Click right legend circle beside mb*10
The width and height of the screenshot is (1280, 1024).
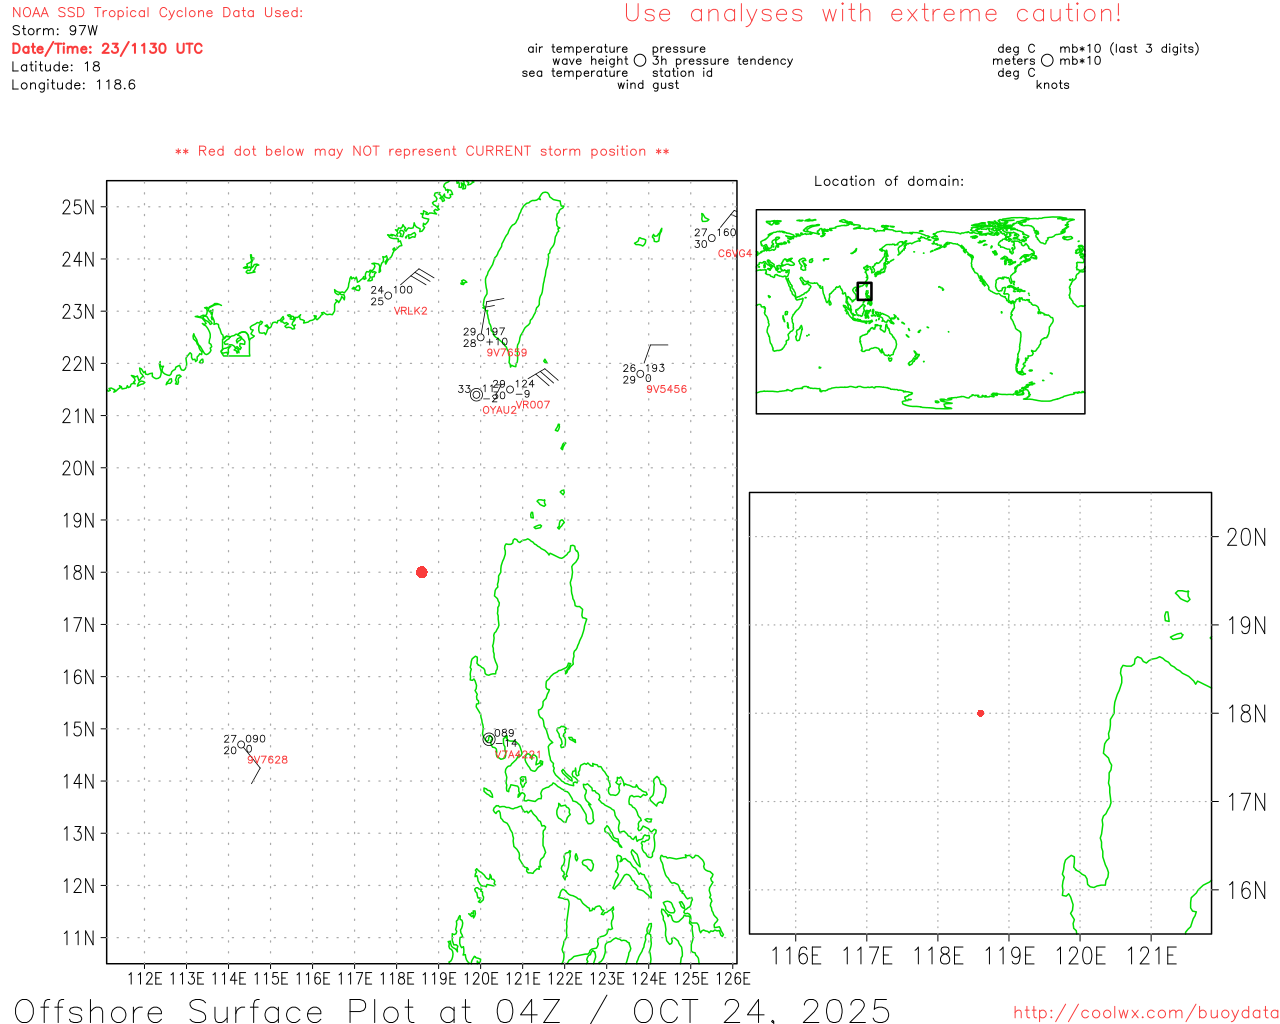pyautogui.click(x=1047, y=61)
